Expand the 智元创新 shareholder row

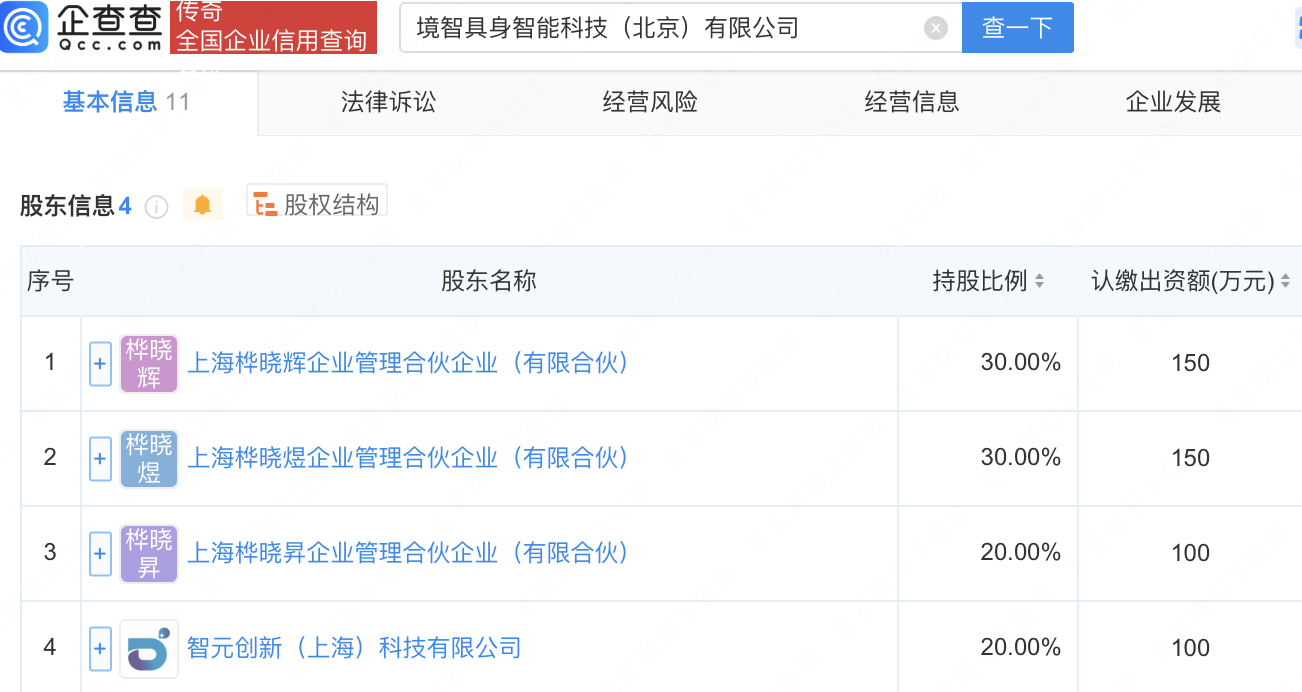[100, 649]
